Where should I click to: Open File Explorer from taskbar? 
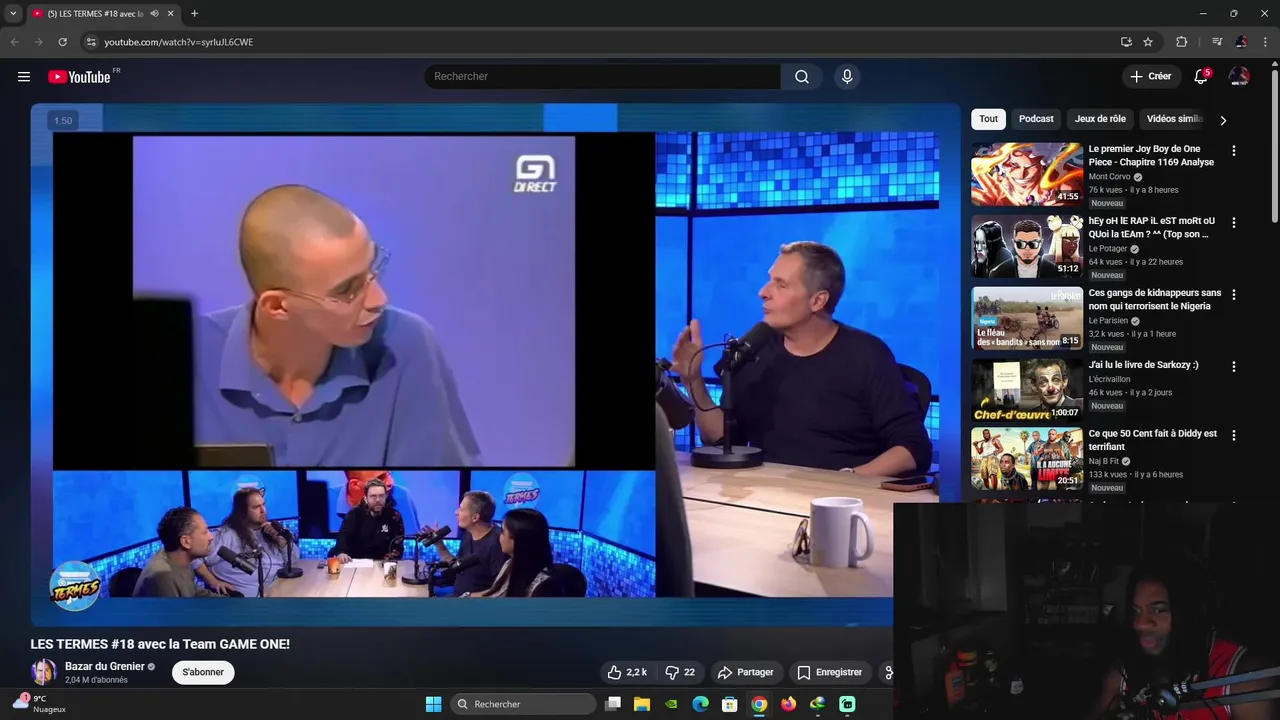tap(642, 704)
